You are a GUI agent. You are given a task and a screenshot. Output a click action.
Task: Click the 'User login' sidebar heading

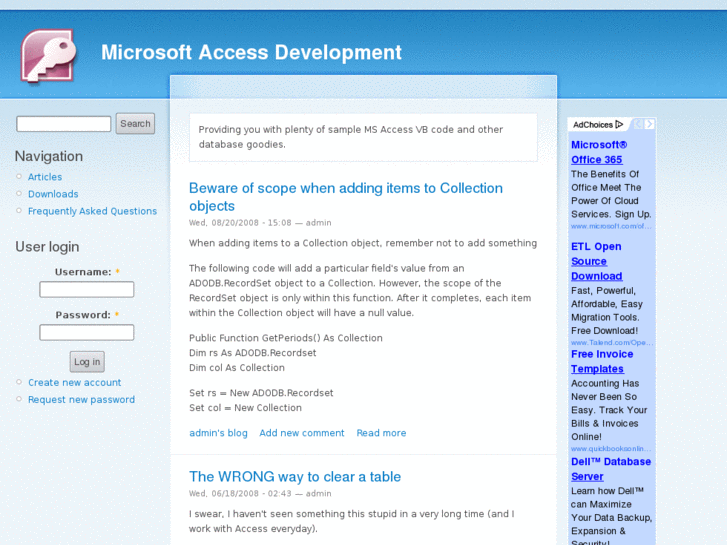pos(47,247)
